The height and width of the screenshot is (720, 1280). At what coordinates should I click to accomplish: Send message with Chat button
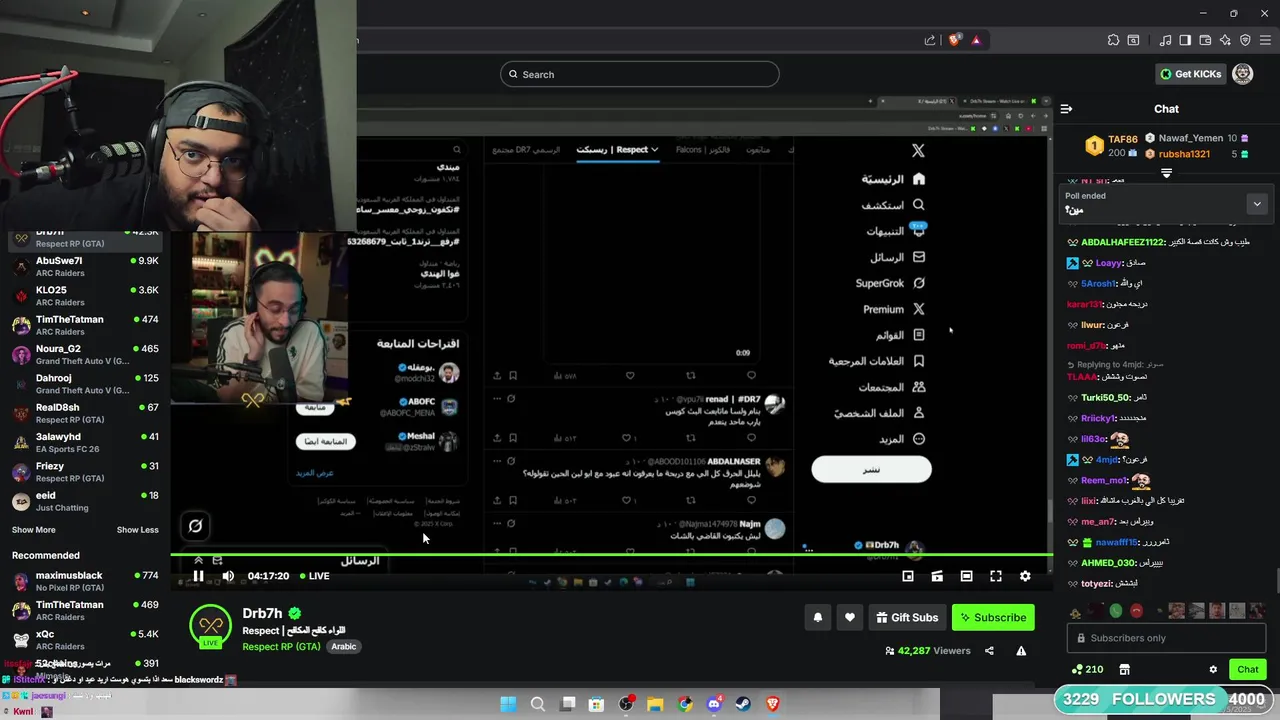[x=1248, y=670]
